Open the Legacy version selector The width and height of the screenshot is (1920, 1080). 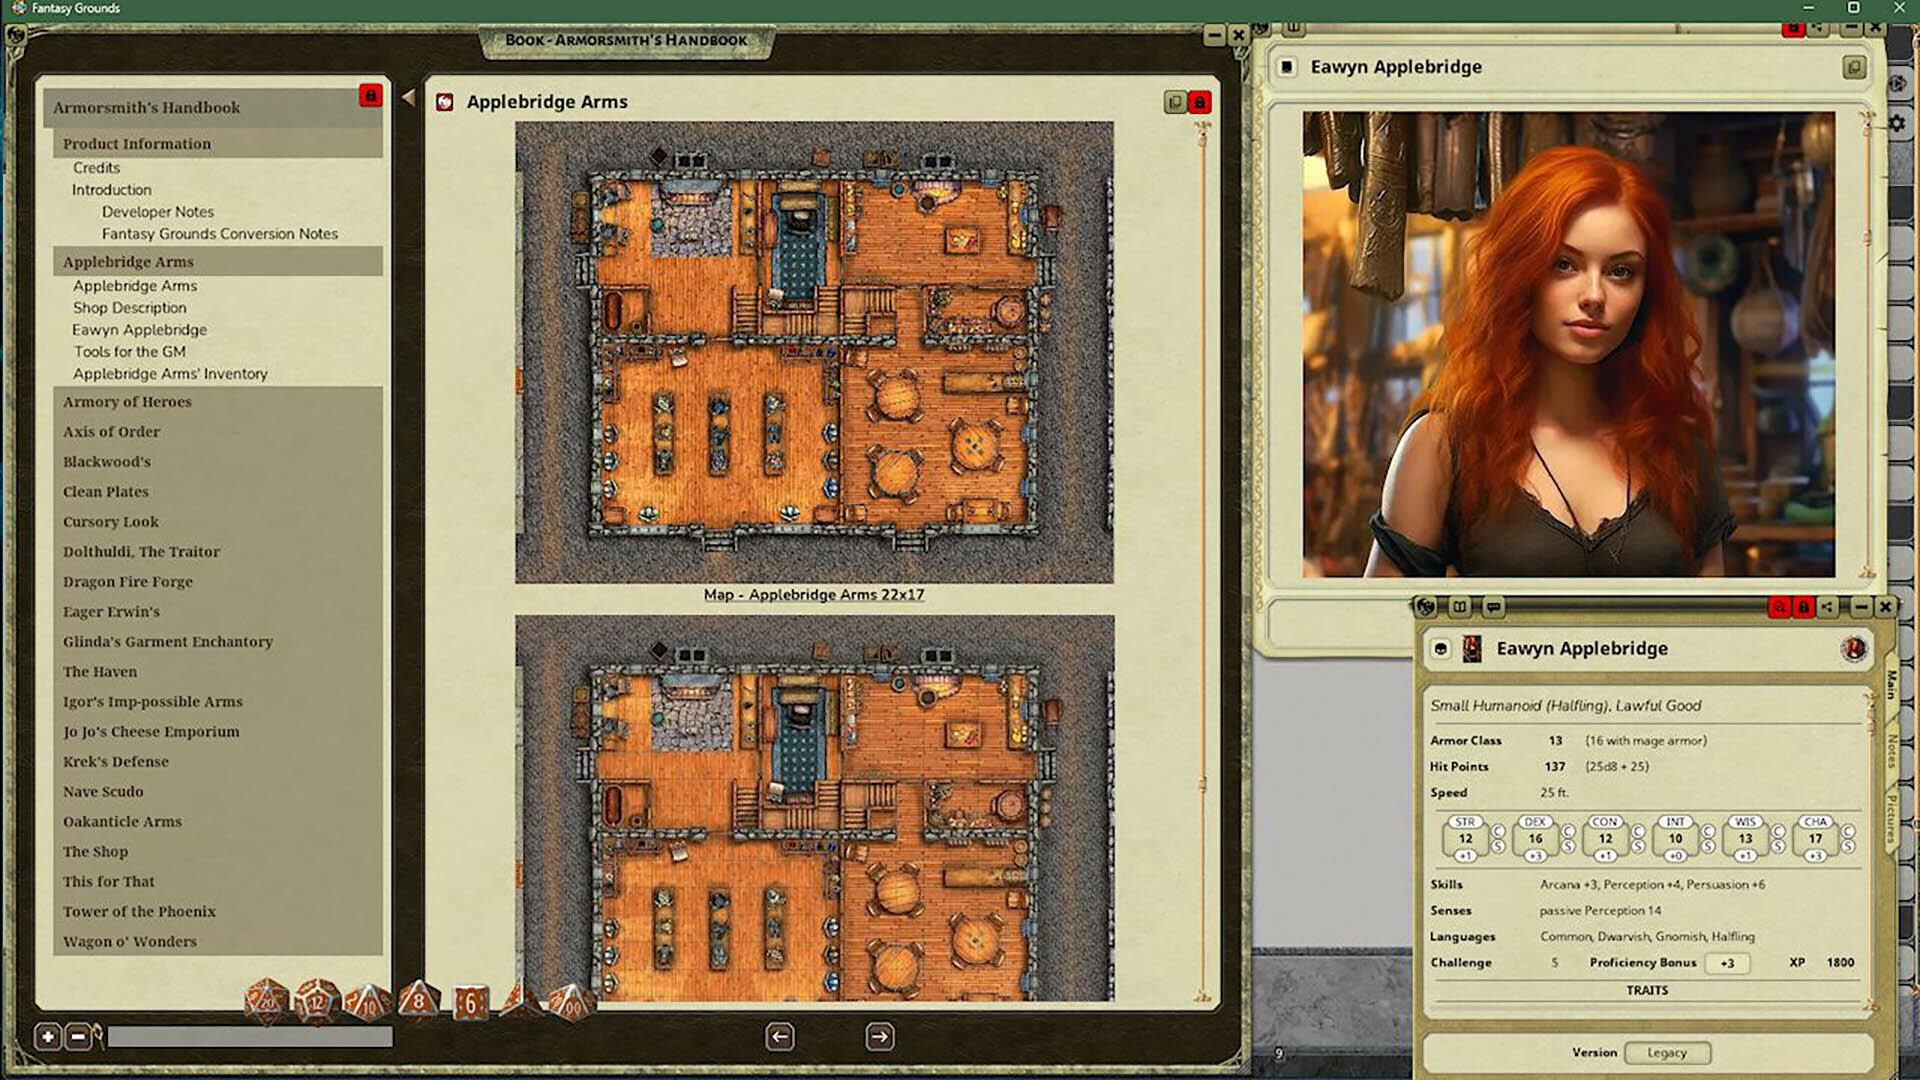click(x=1667, y=1052)
